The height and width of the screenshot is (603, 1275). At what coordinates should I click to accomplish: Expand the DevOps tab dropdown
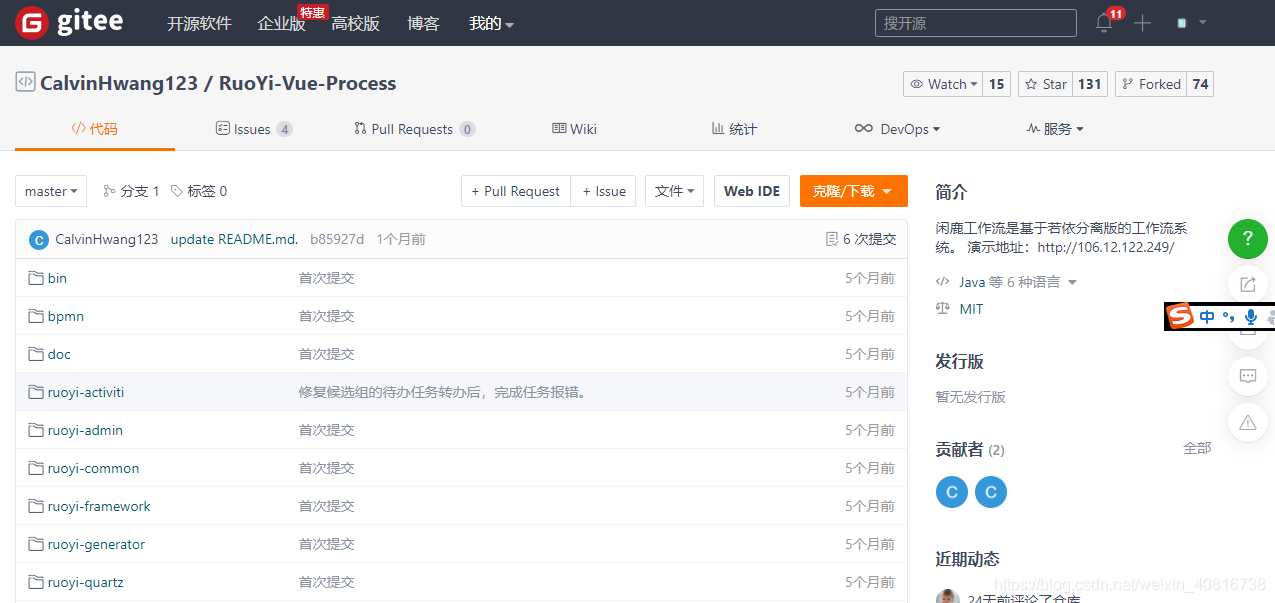(x=897, y=129)
